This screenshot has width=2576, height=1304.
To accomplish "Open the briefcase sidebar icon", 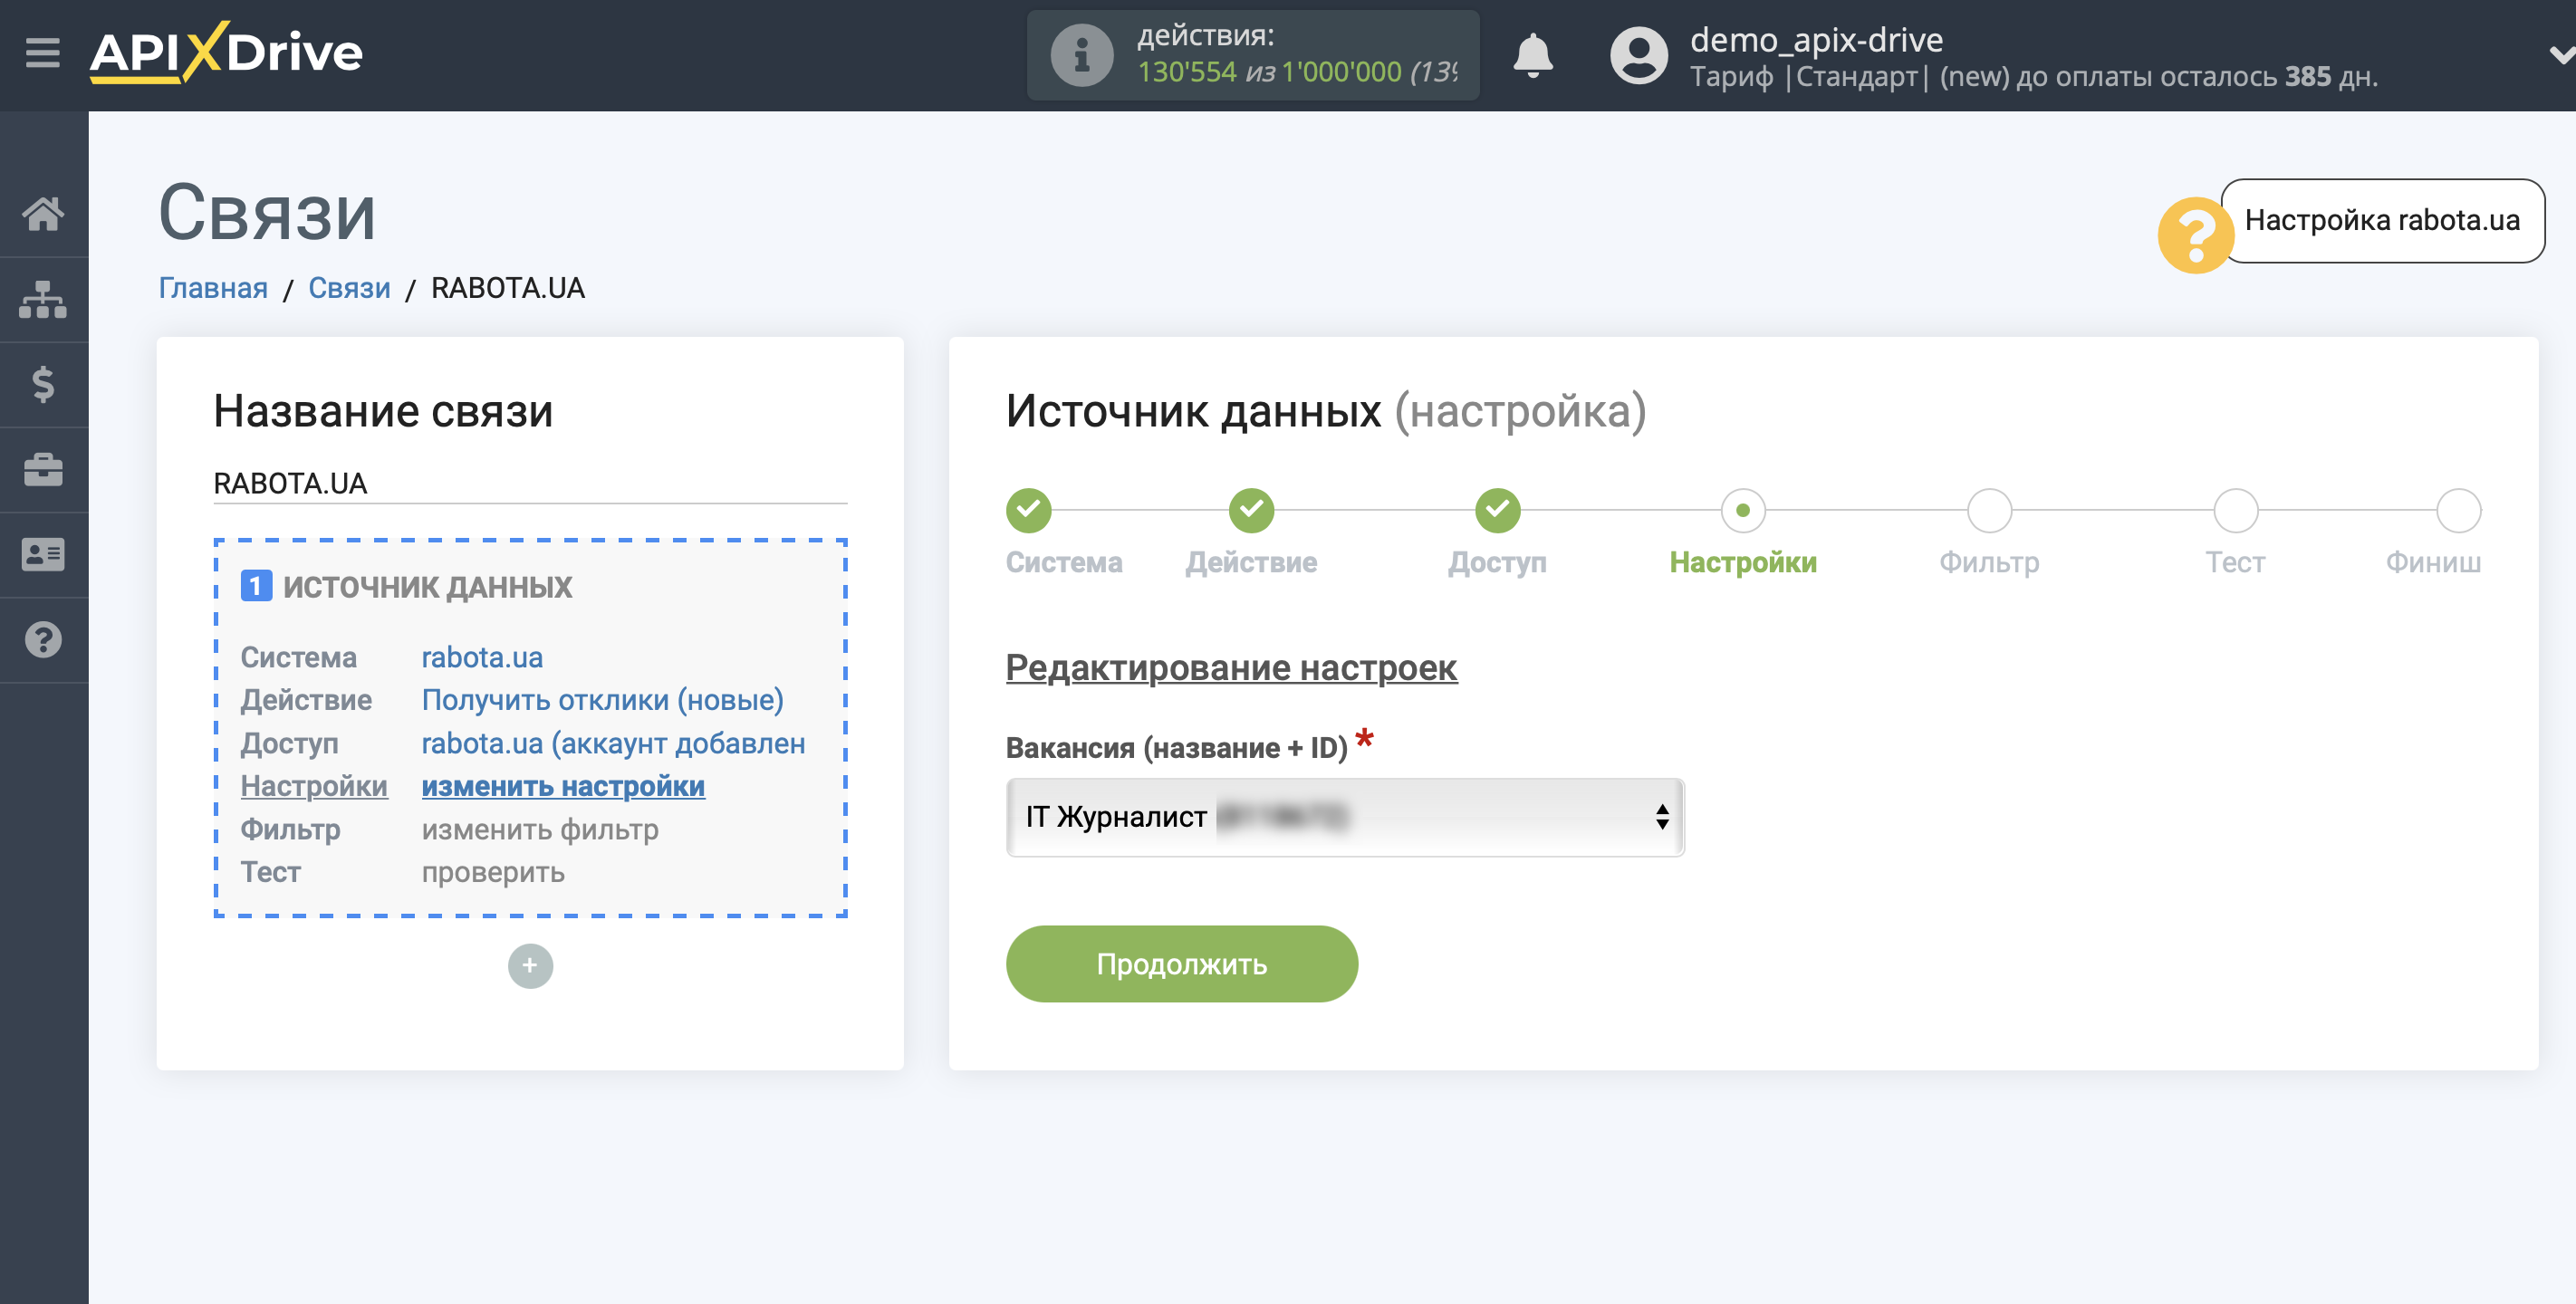I will [43, 469].
